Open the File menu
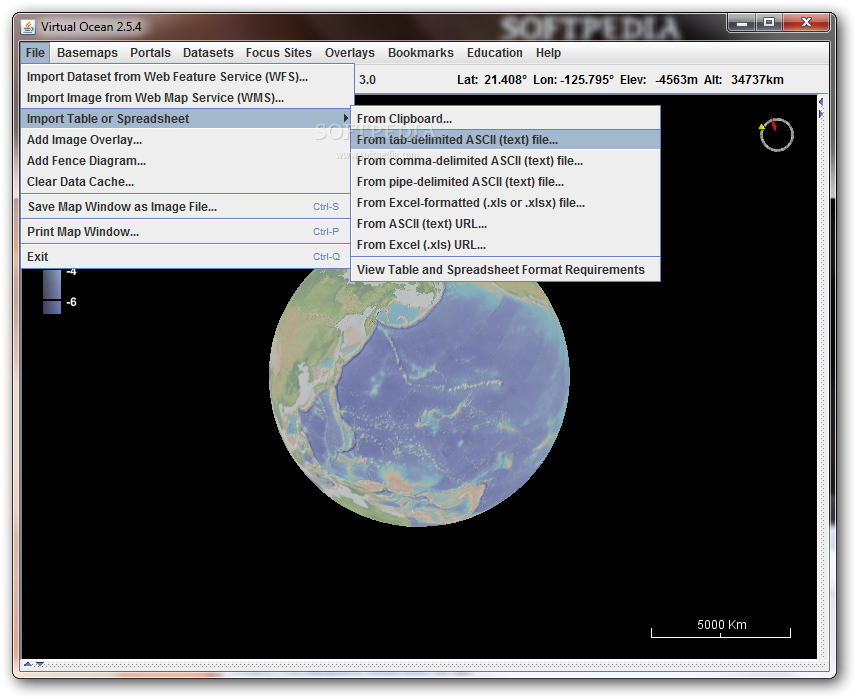 [35, 52]
